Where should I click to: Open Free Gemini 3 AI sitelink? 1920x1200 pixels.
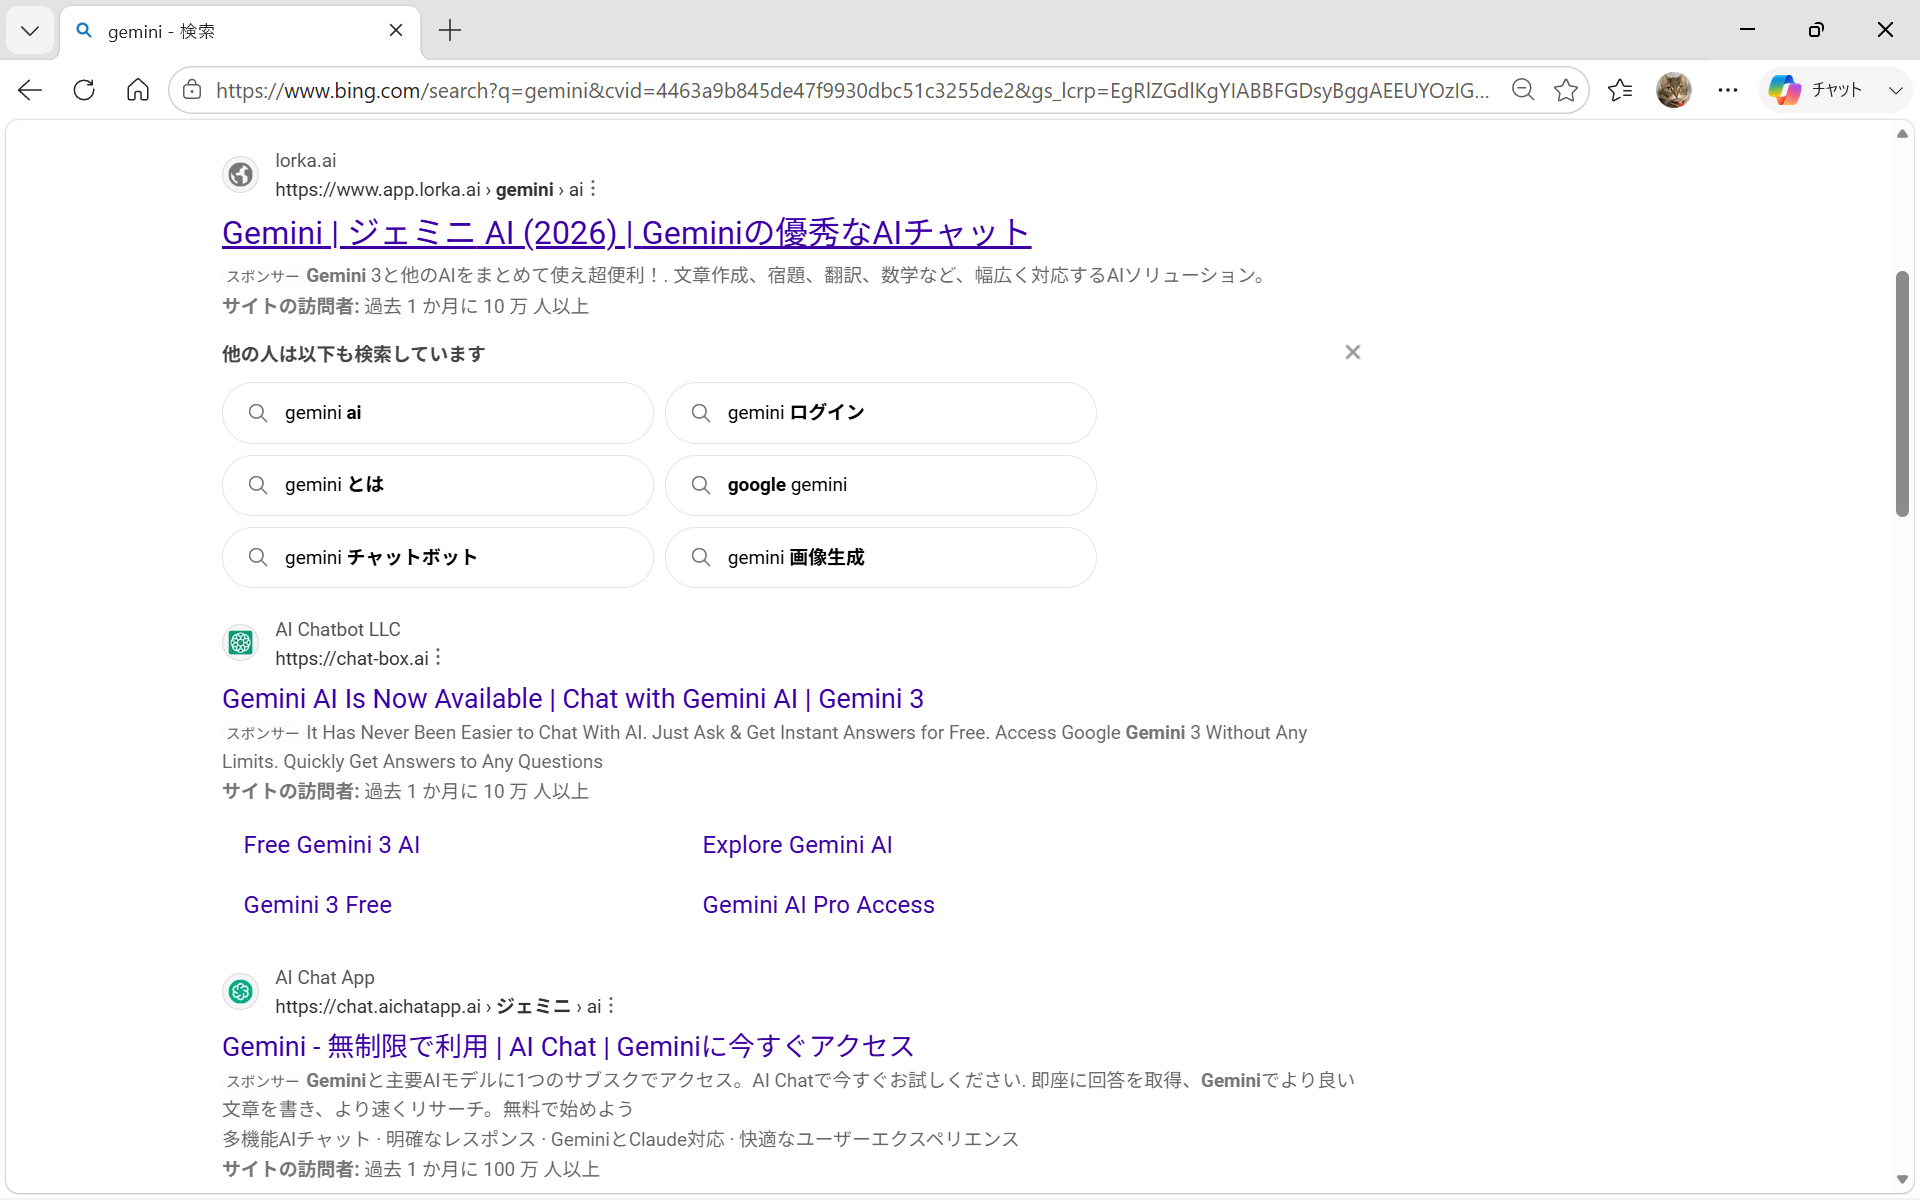[x=332, y=845]
